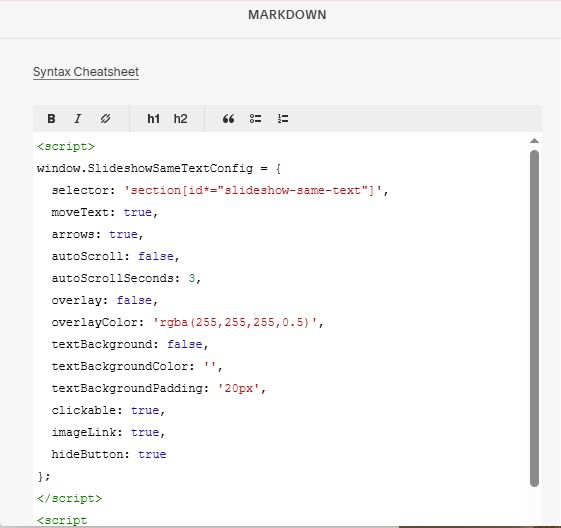561x528 pixels.
Task: Insert a bulleted list
Action: tap(255, 118)
